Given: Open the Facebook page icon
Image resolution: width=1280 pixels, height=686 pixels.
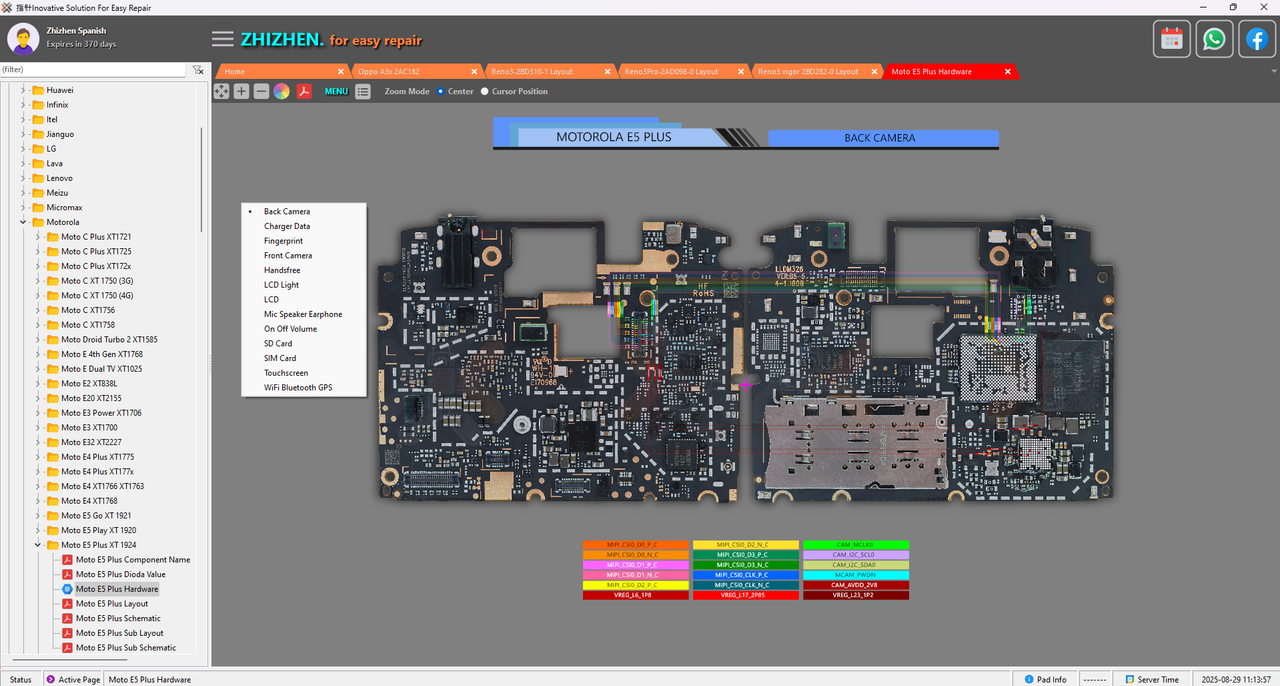Looking at the screenshot, I should pos(1256,39).
